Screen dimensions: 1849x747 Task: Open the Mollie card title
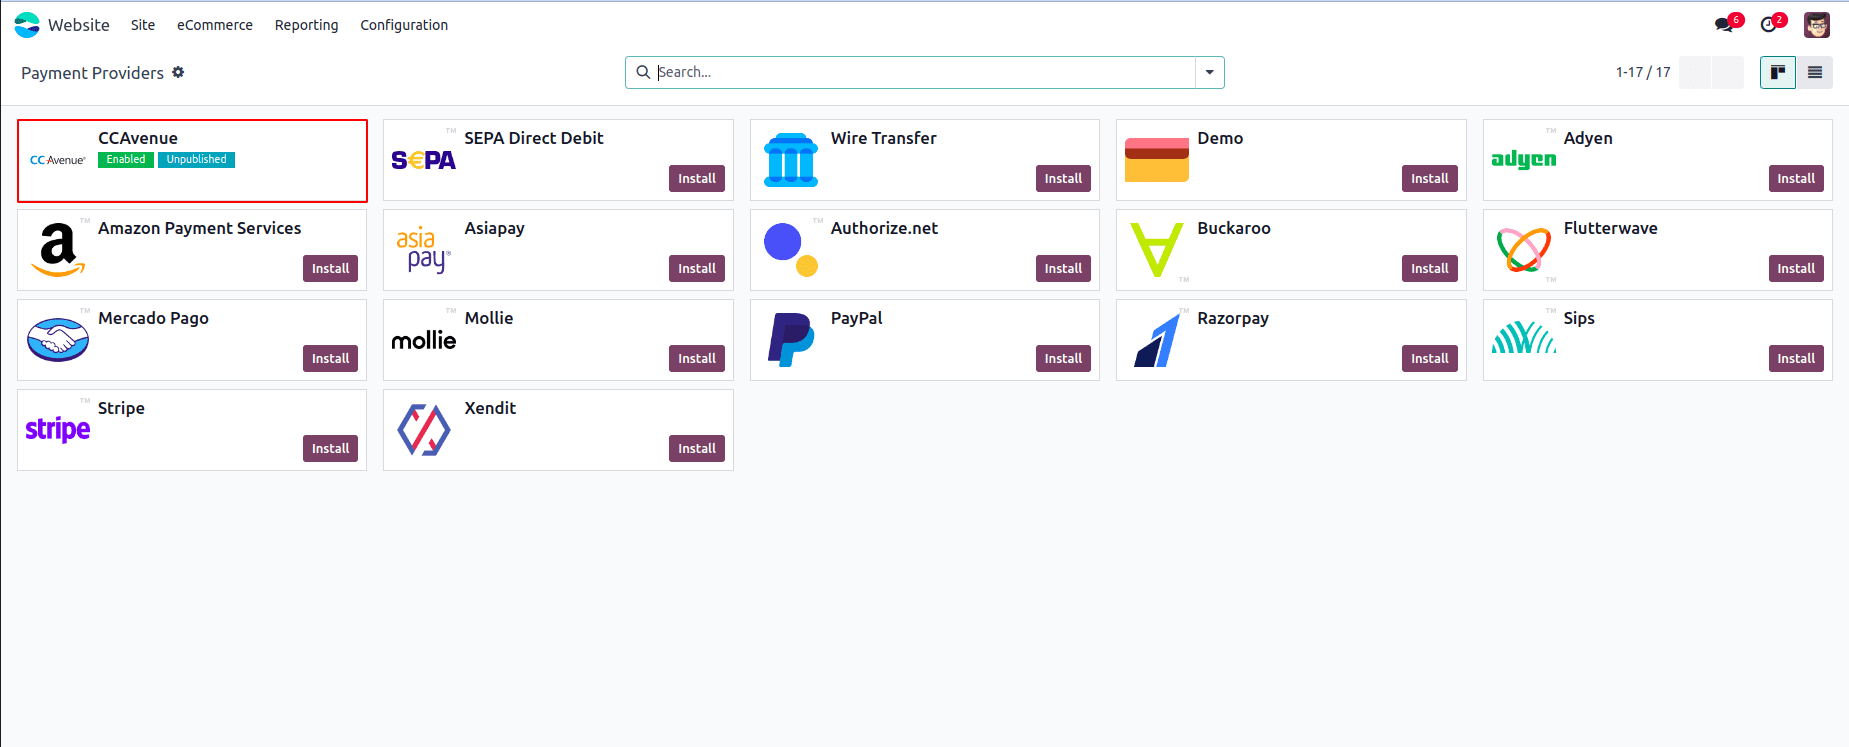click(489, 318)
